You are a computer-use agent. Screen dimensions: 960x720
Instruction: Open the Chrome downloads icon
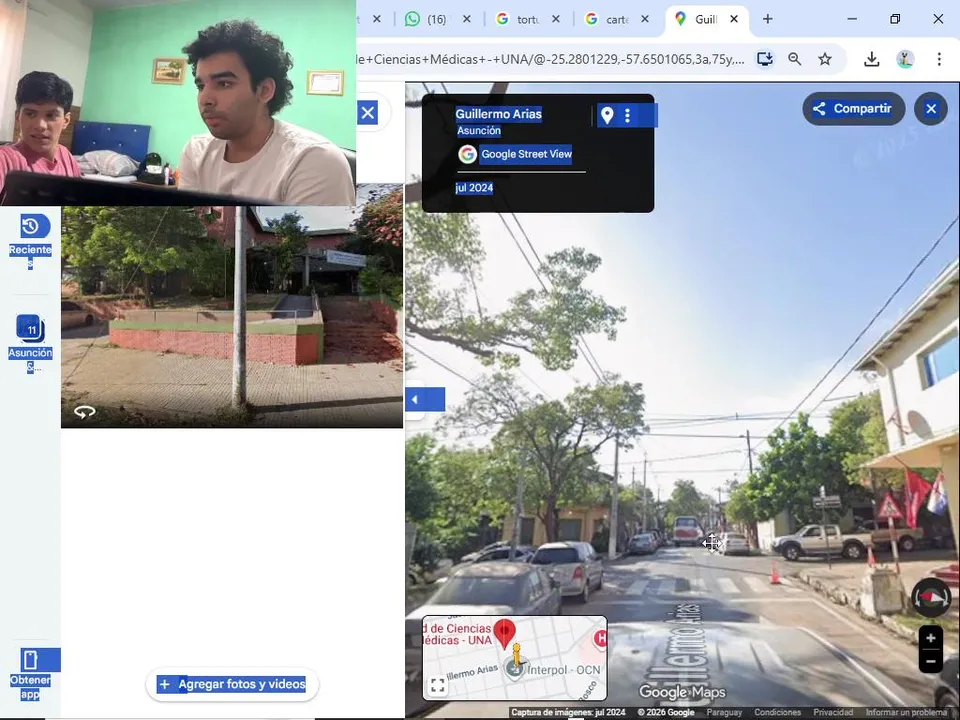tap(872, 59)
